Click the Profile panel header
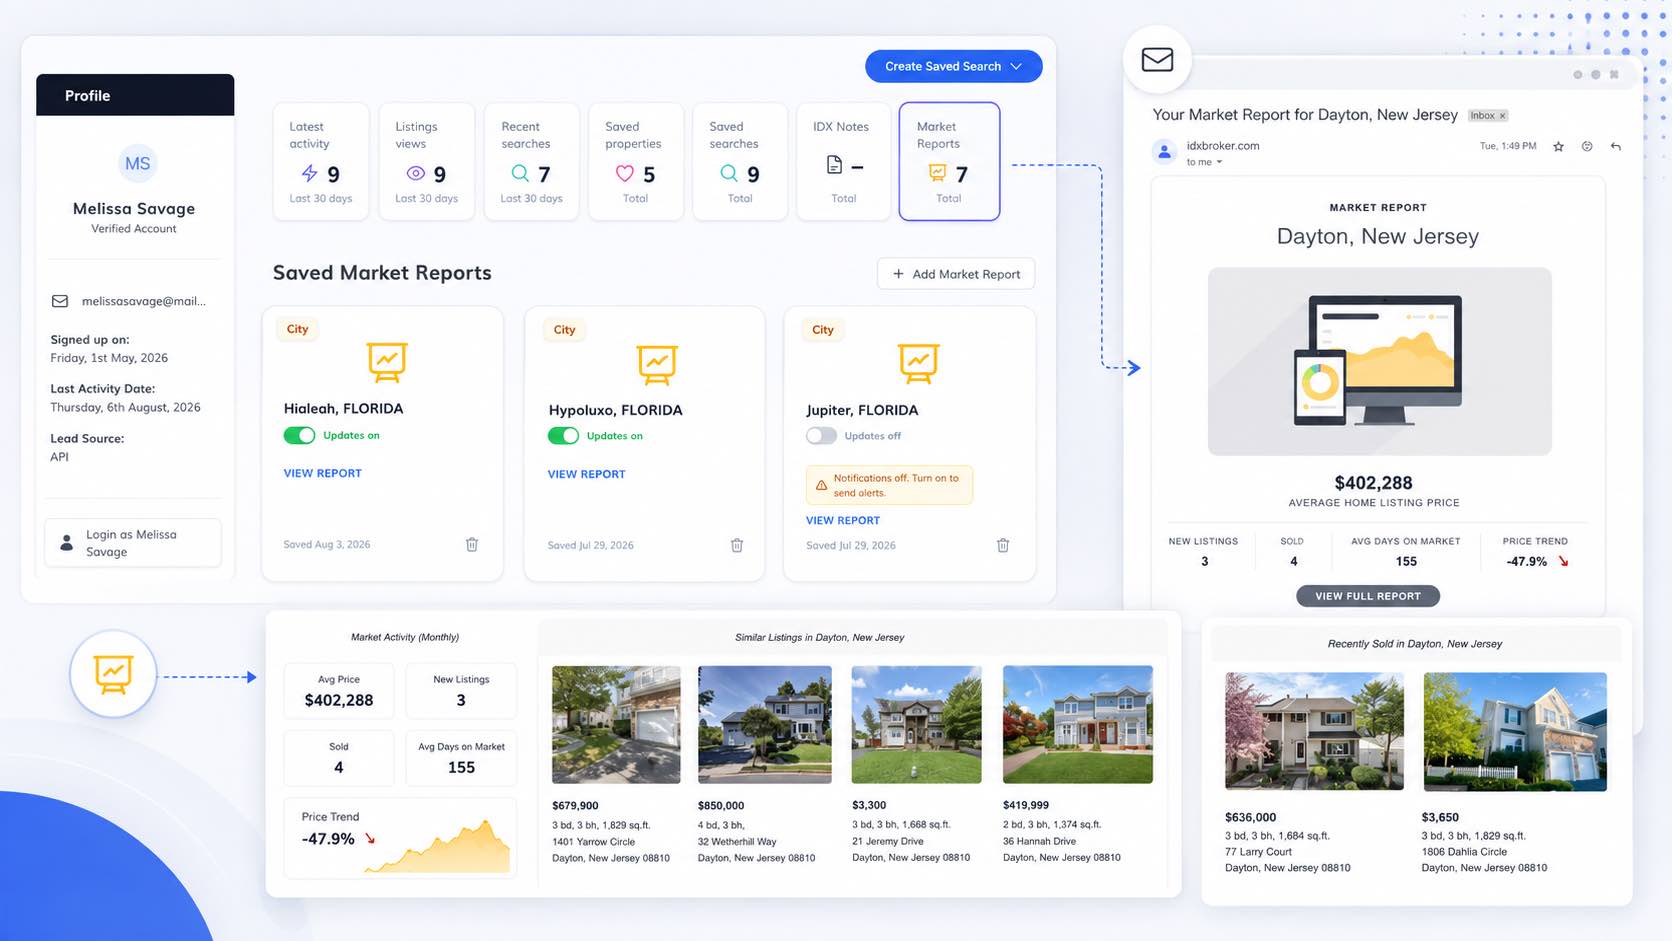1672x941 pixels. click(135, 95)
